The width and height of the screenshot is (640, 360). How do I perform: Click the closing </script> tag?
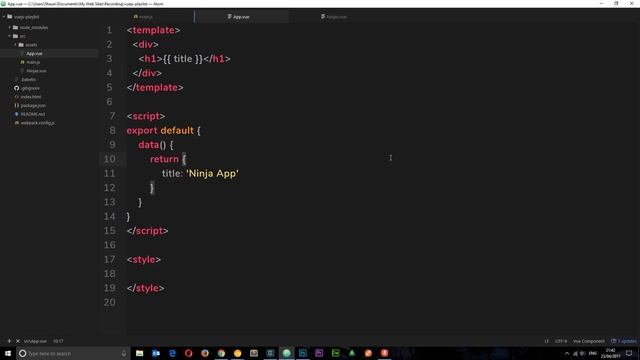(147, 231)
